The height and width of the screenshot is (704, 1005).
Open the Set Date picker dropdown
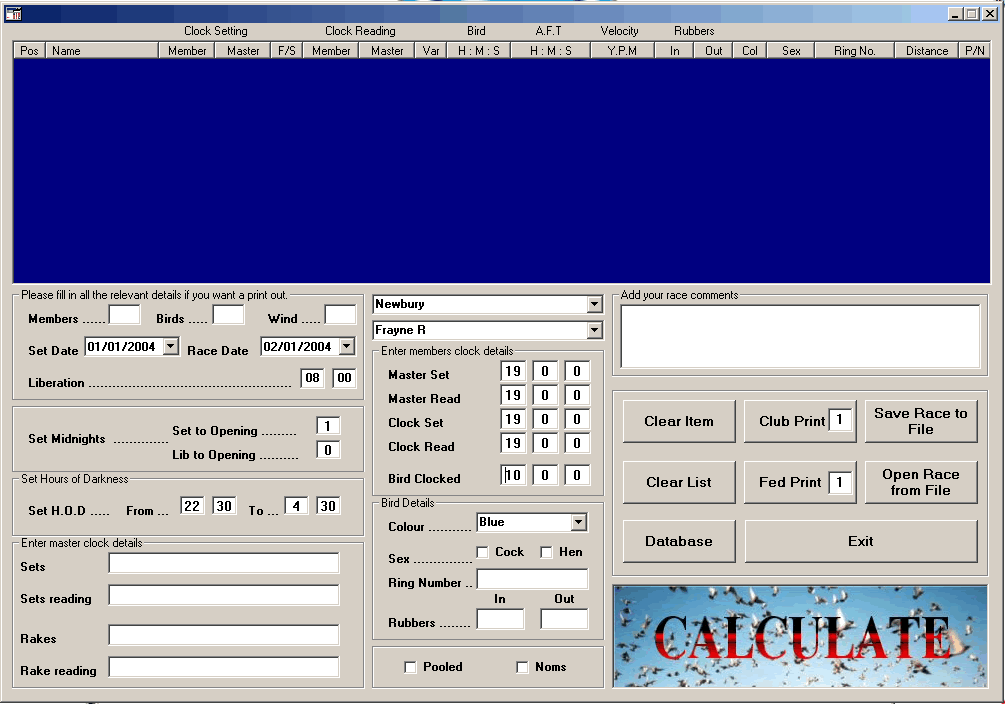[170, 346]
